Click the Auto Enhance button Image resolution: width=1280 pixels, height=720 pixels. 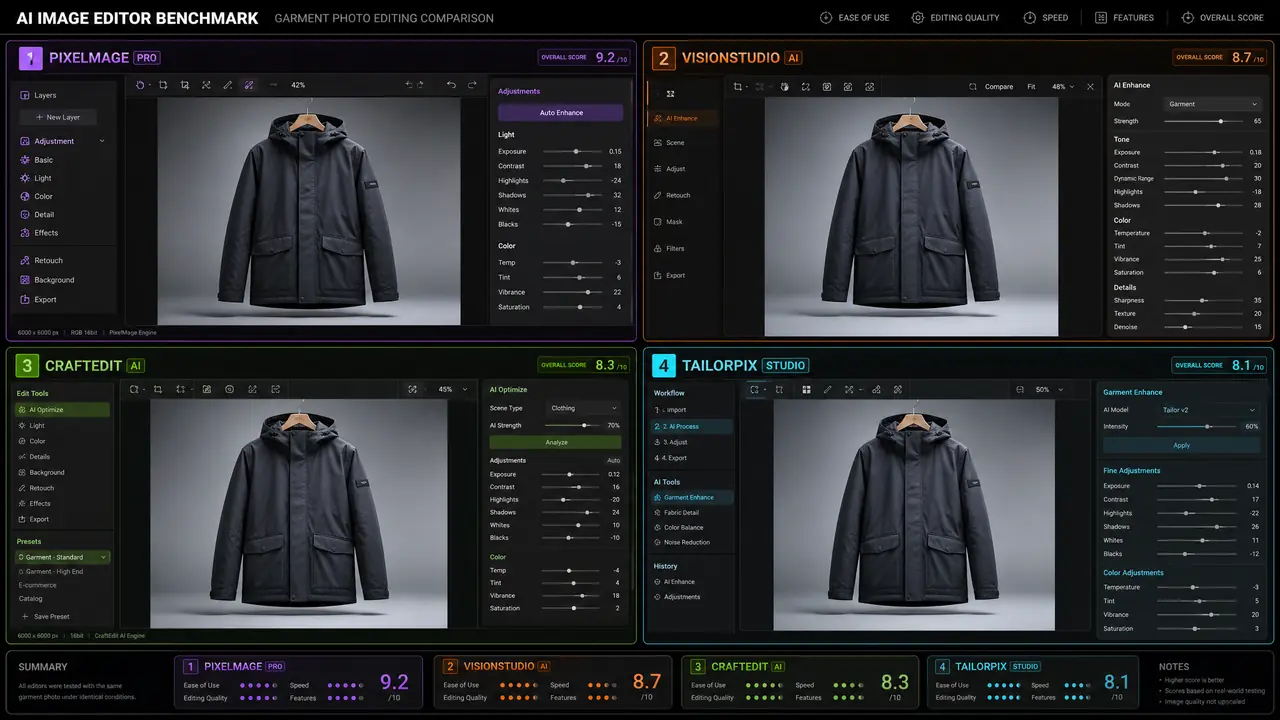click(561, 113)
